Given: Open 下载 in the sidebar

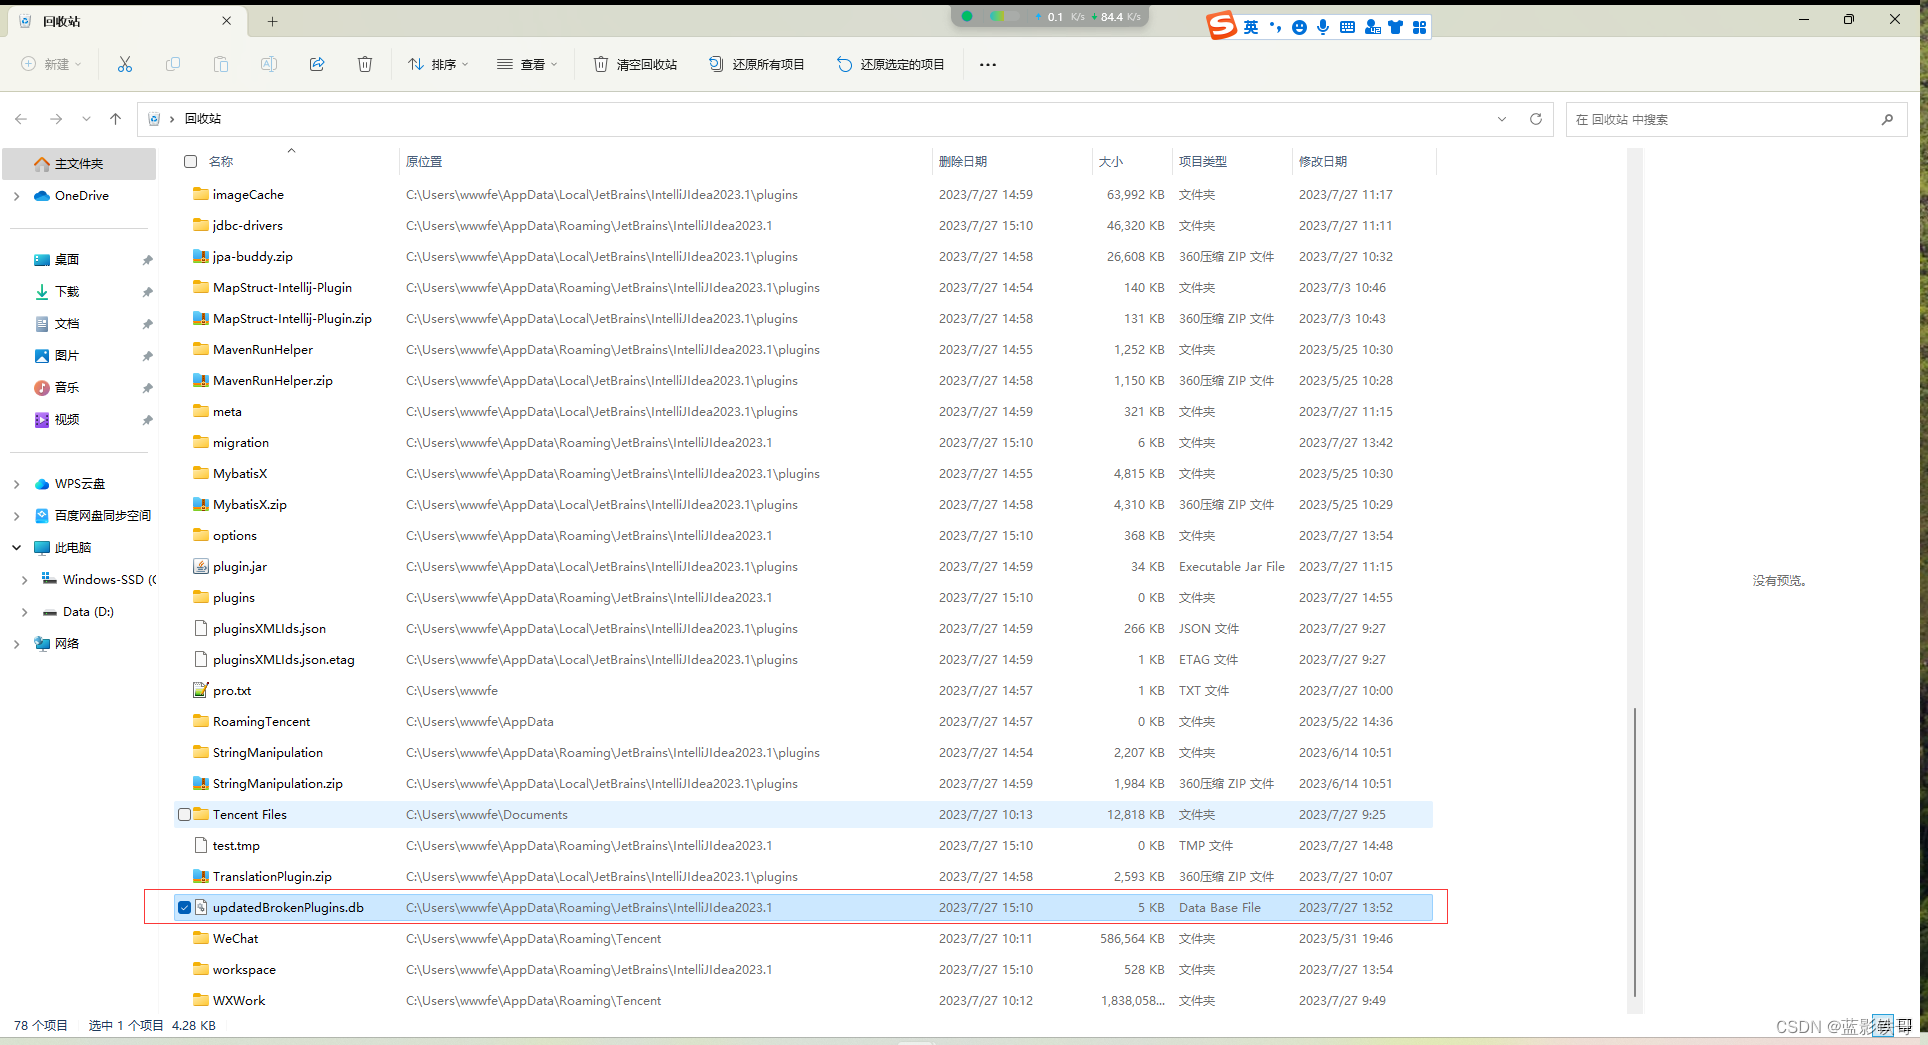Looking at the screenshot, I should 67,292.
